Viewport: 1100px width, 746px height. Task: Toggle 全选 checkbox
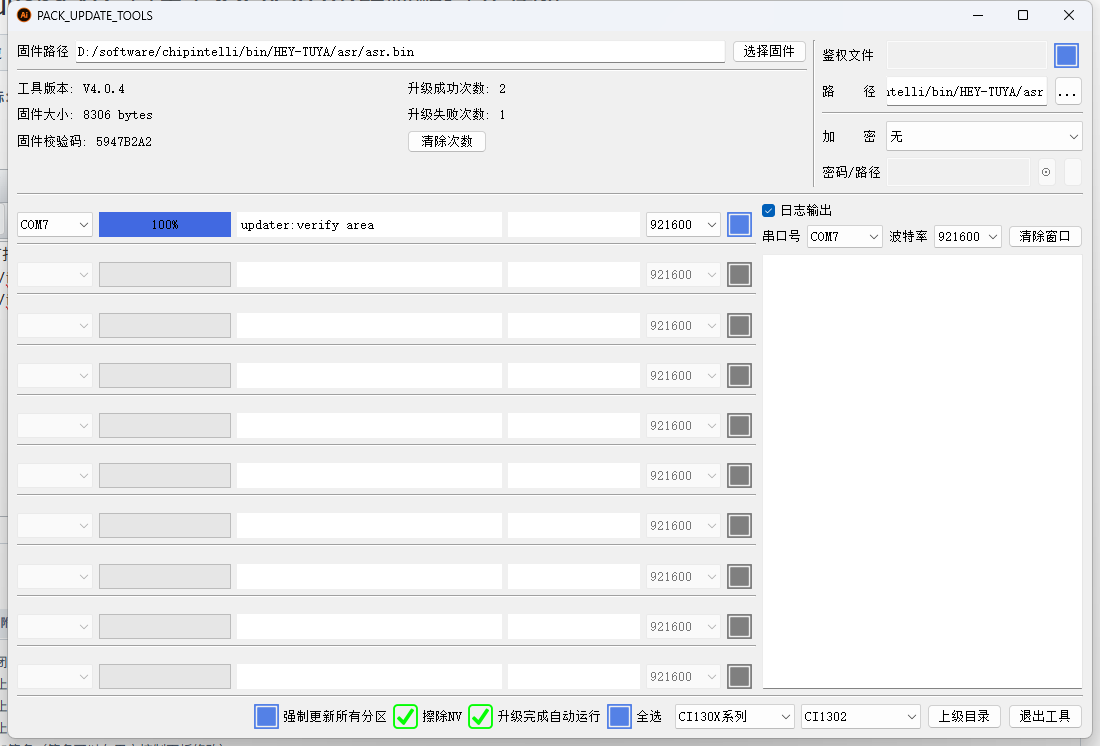tap(619, 717)
